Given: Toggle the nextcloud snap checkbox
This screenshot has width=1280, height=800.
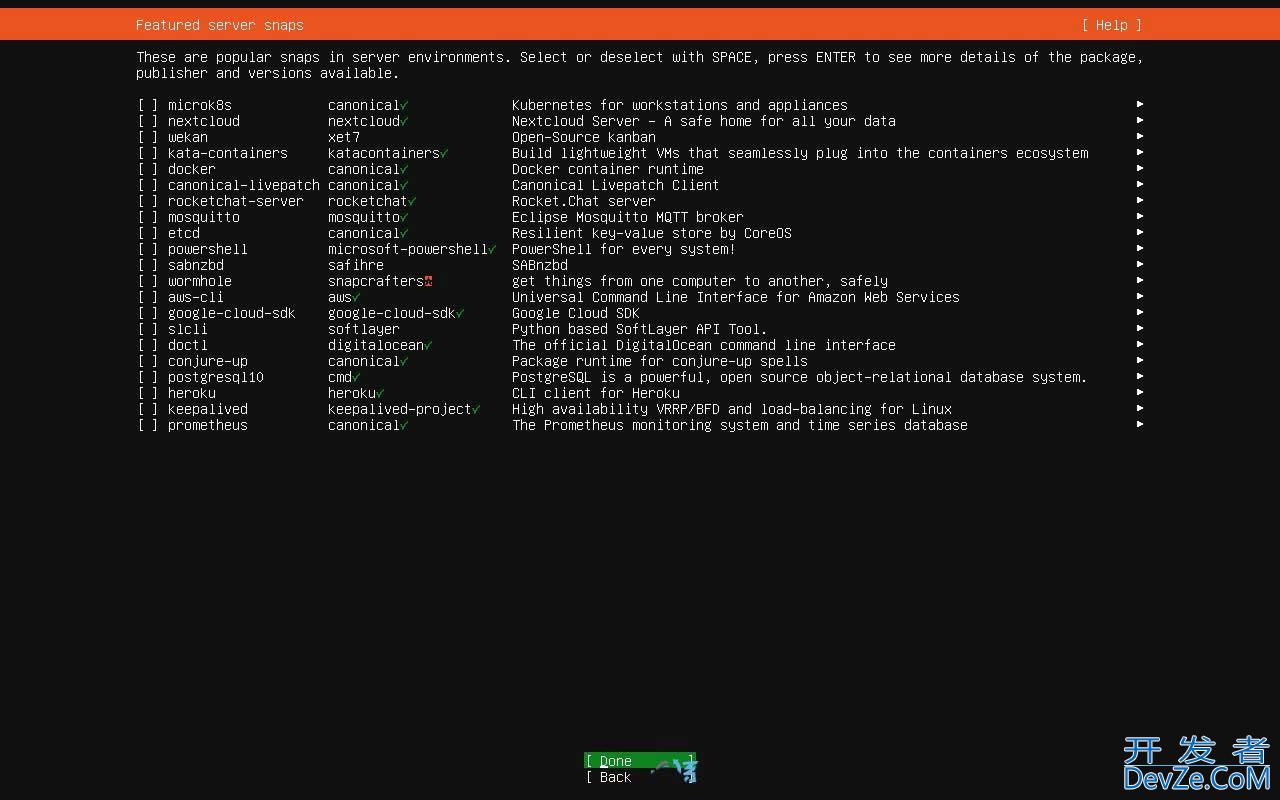Looking at the screenshot, I should [x=148, y=121].
